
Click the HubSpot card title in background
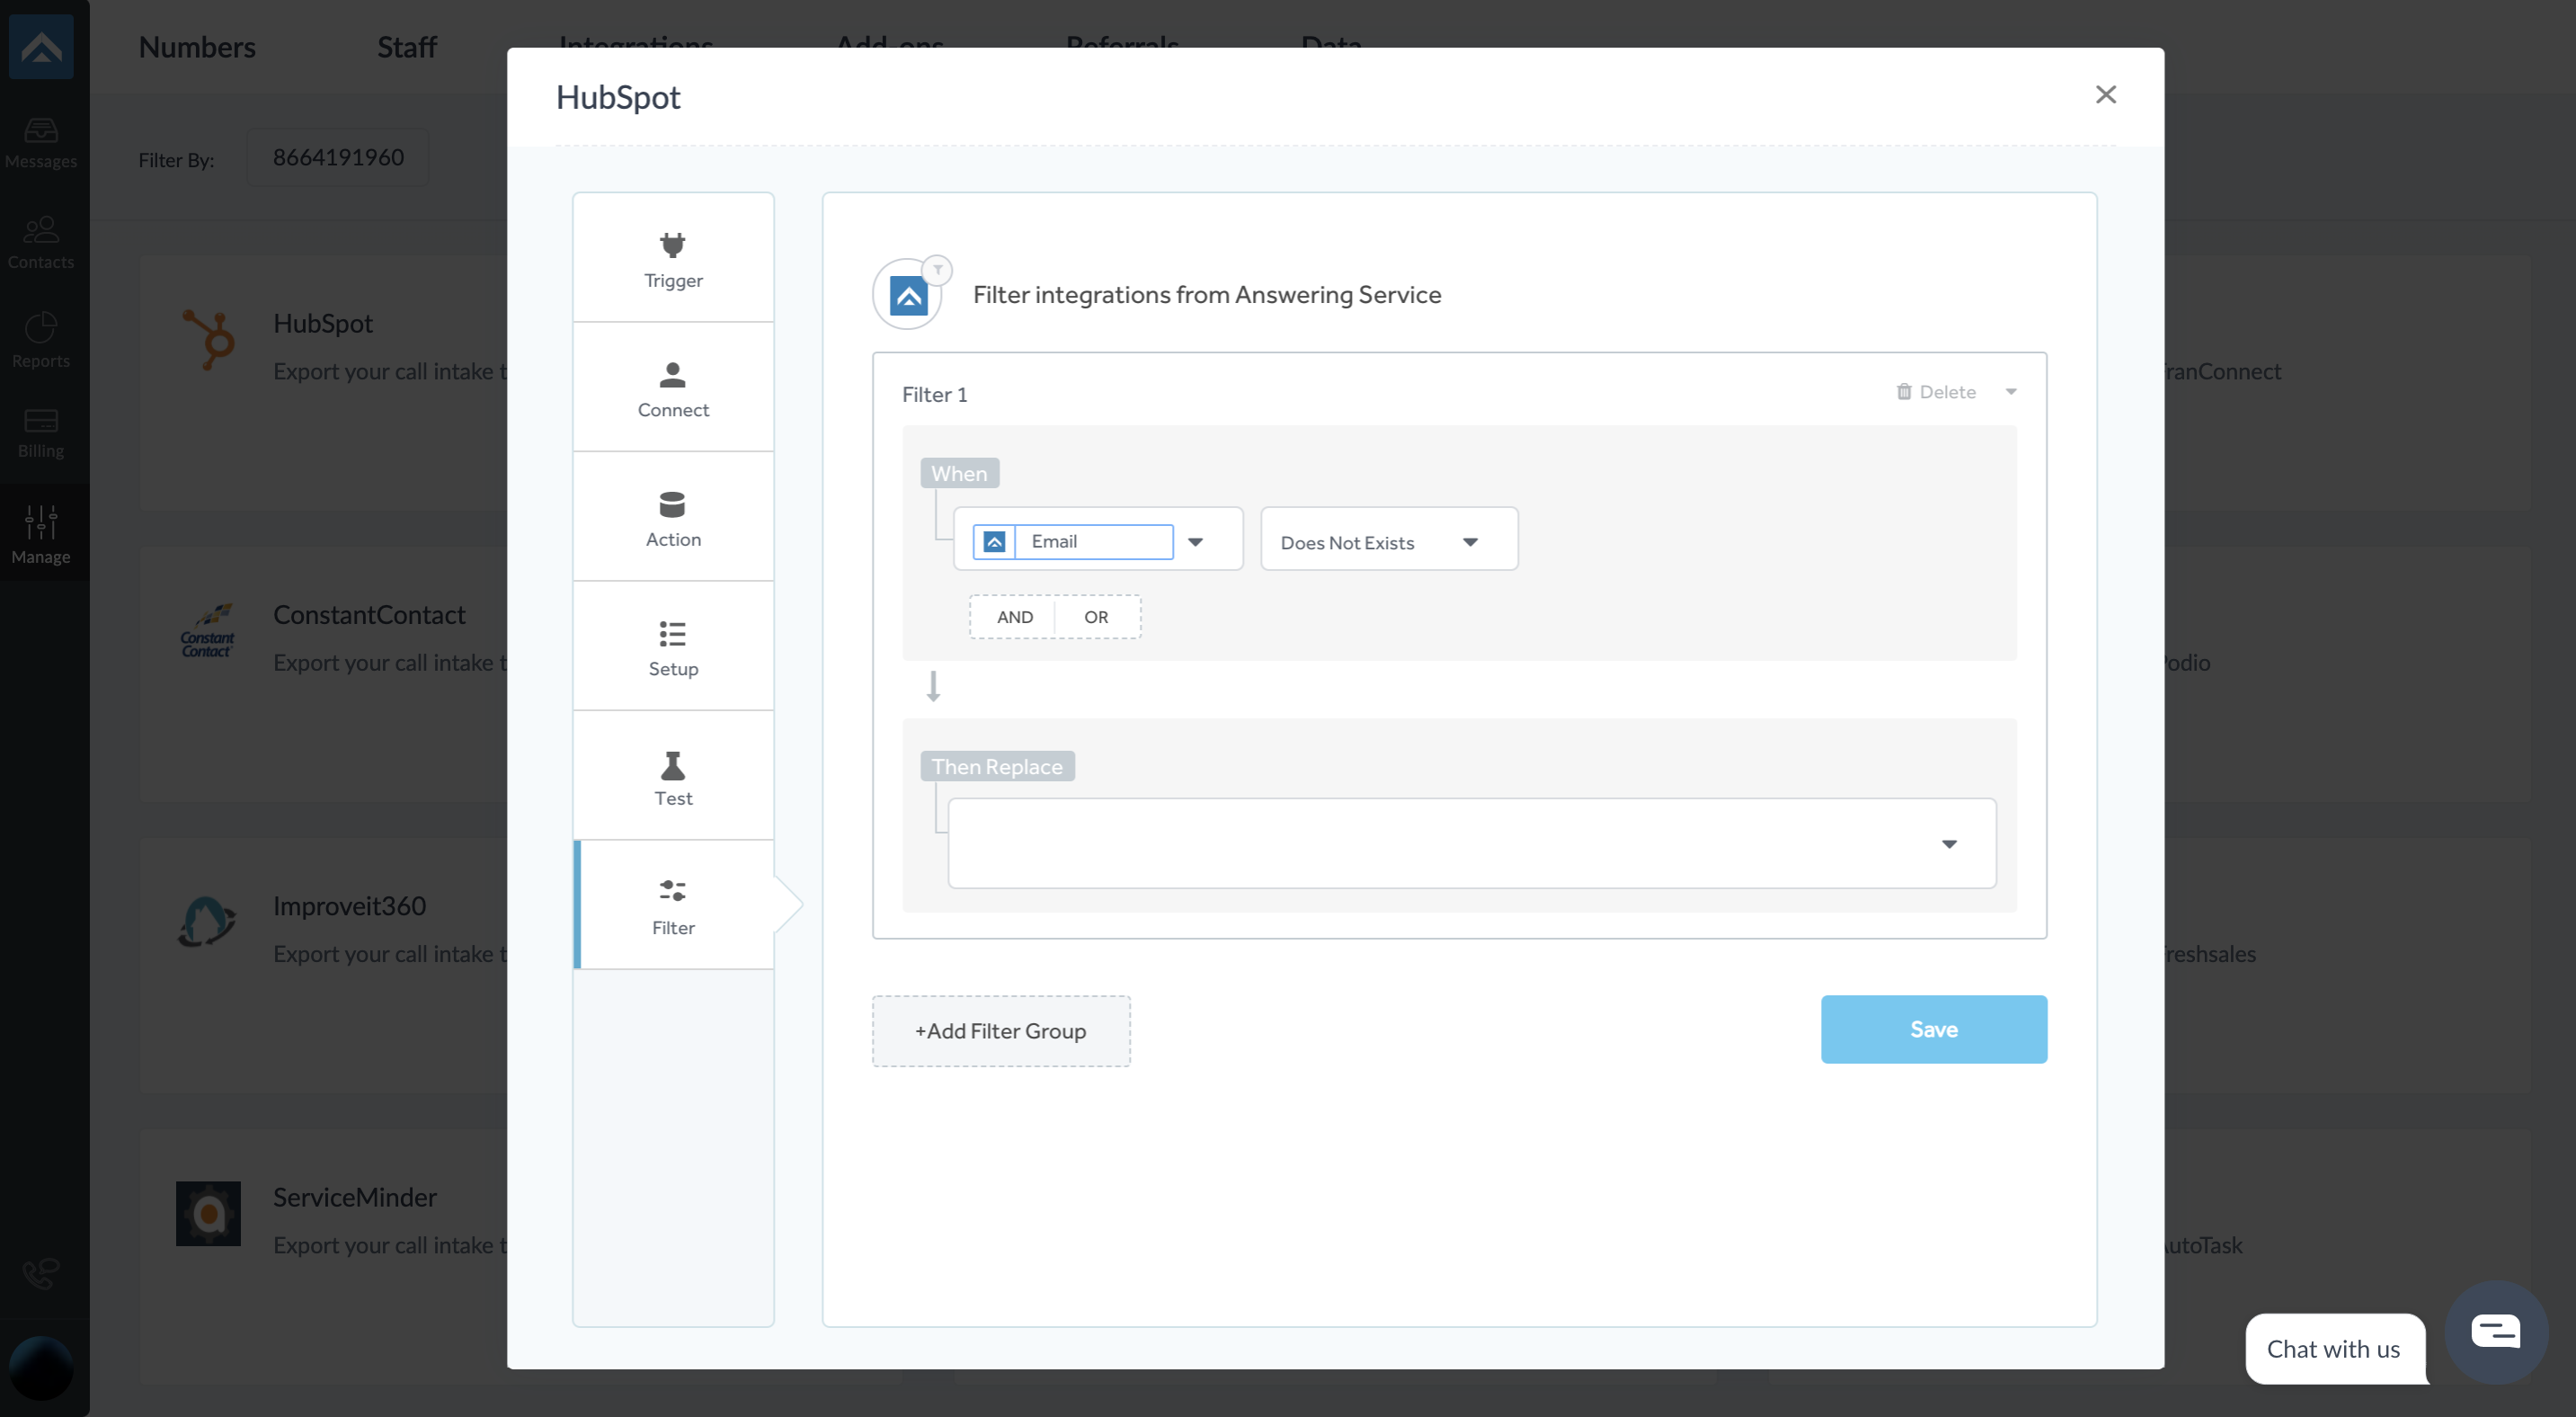[323, 323]
